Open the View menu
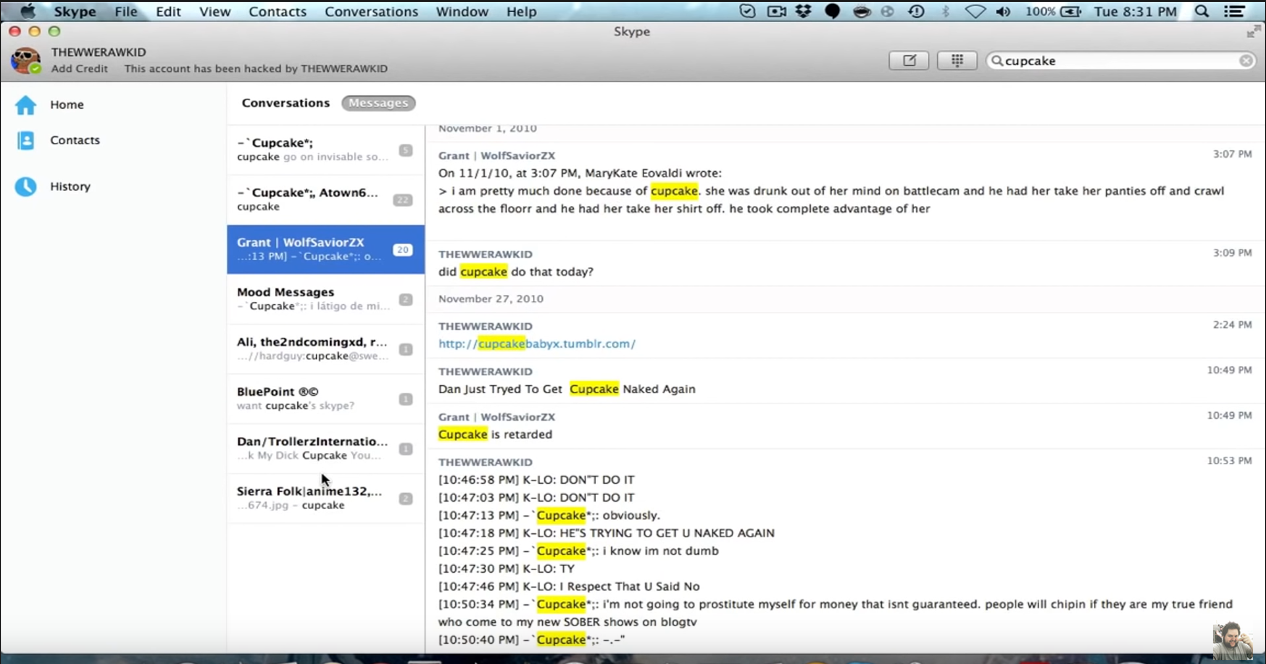This screenshot has width=1266, height=664. click(x=215, y=12)
